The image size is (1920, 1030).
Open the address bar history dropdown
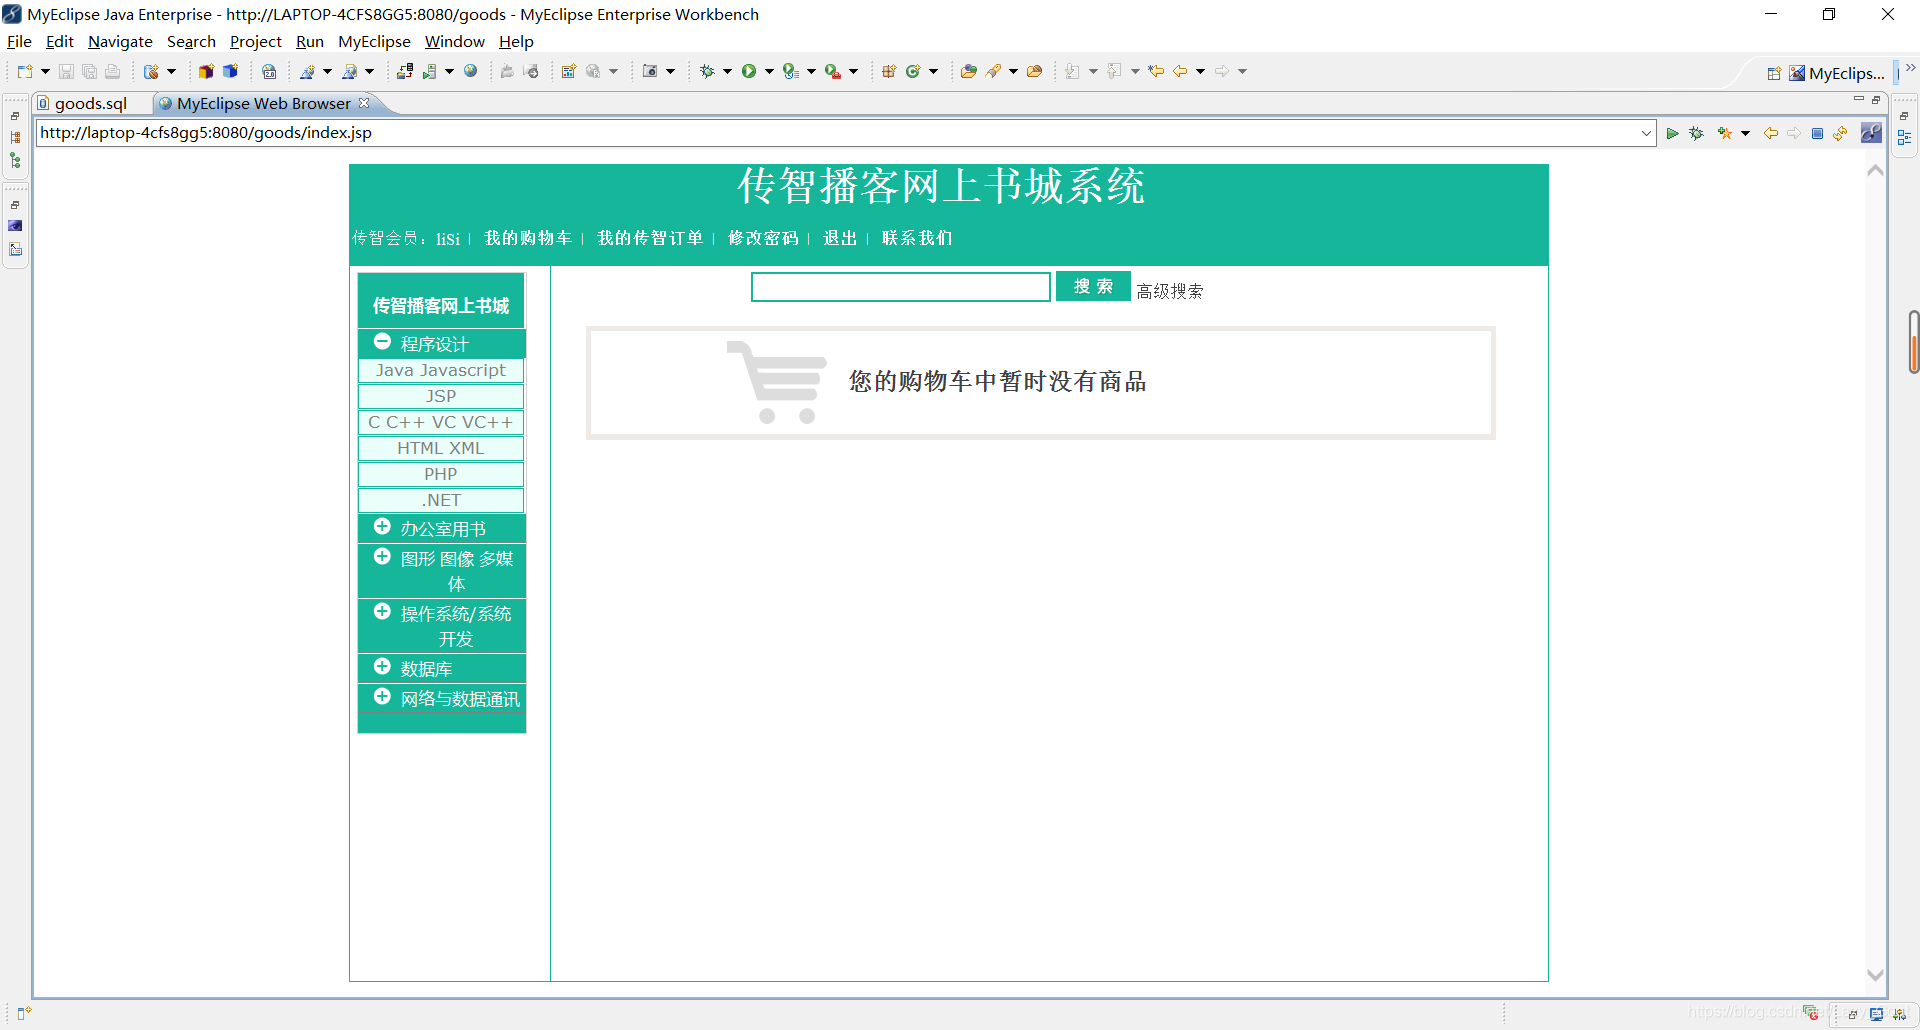click(1647, 132)
